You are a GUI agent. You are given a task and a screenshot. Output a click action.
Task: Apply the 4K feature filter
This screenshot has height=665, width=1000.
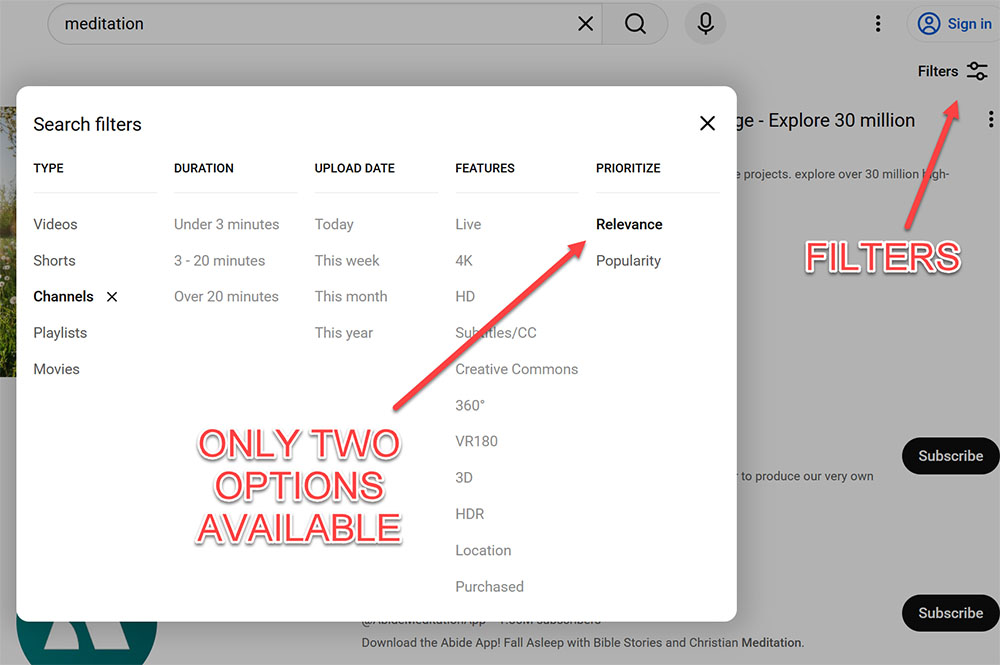click(465, 260)
